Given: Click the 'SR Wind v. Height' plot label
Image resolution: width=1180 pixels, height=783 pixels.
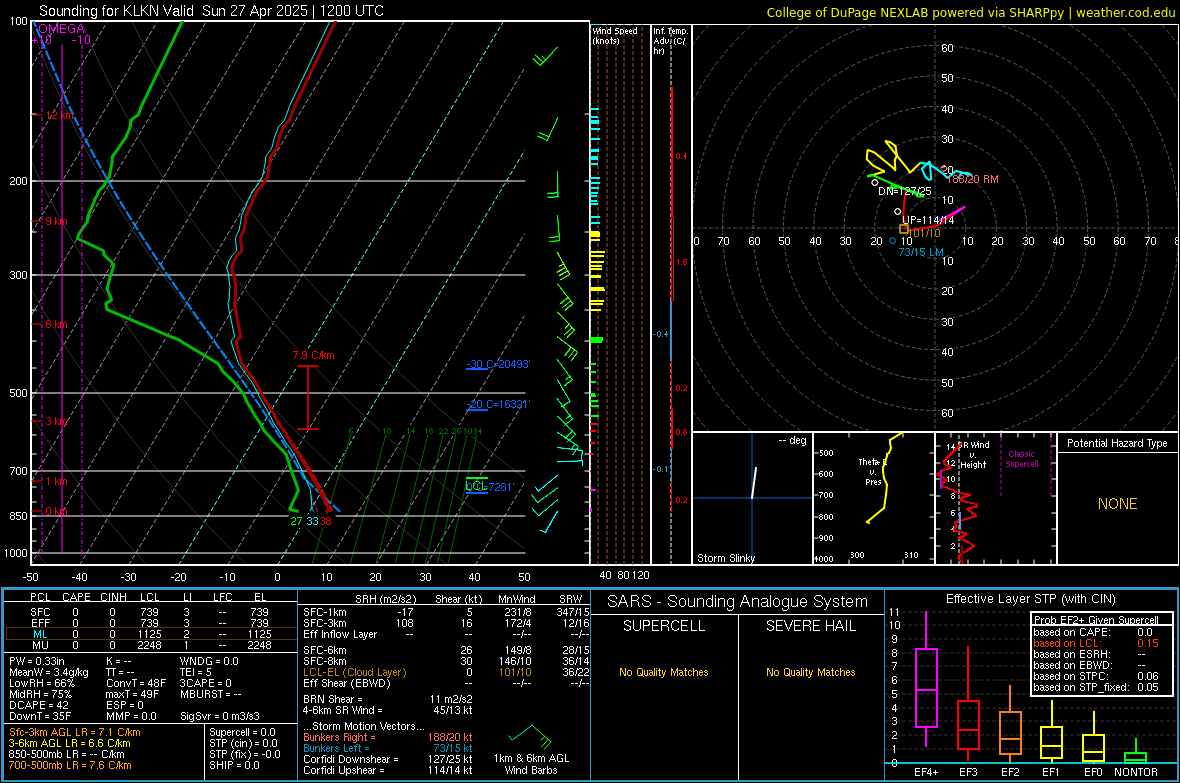Looking at the screenshot, I should [x=974, y=455].
